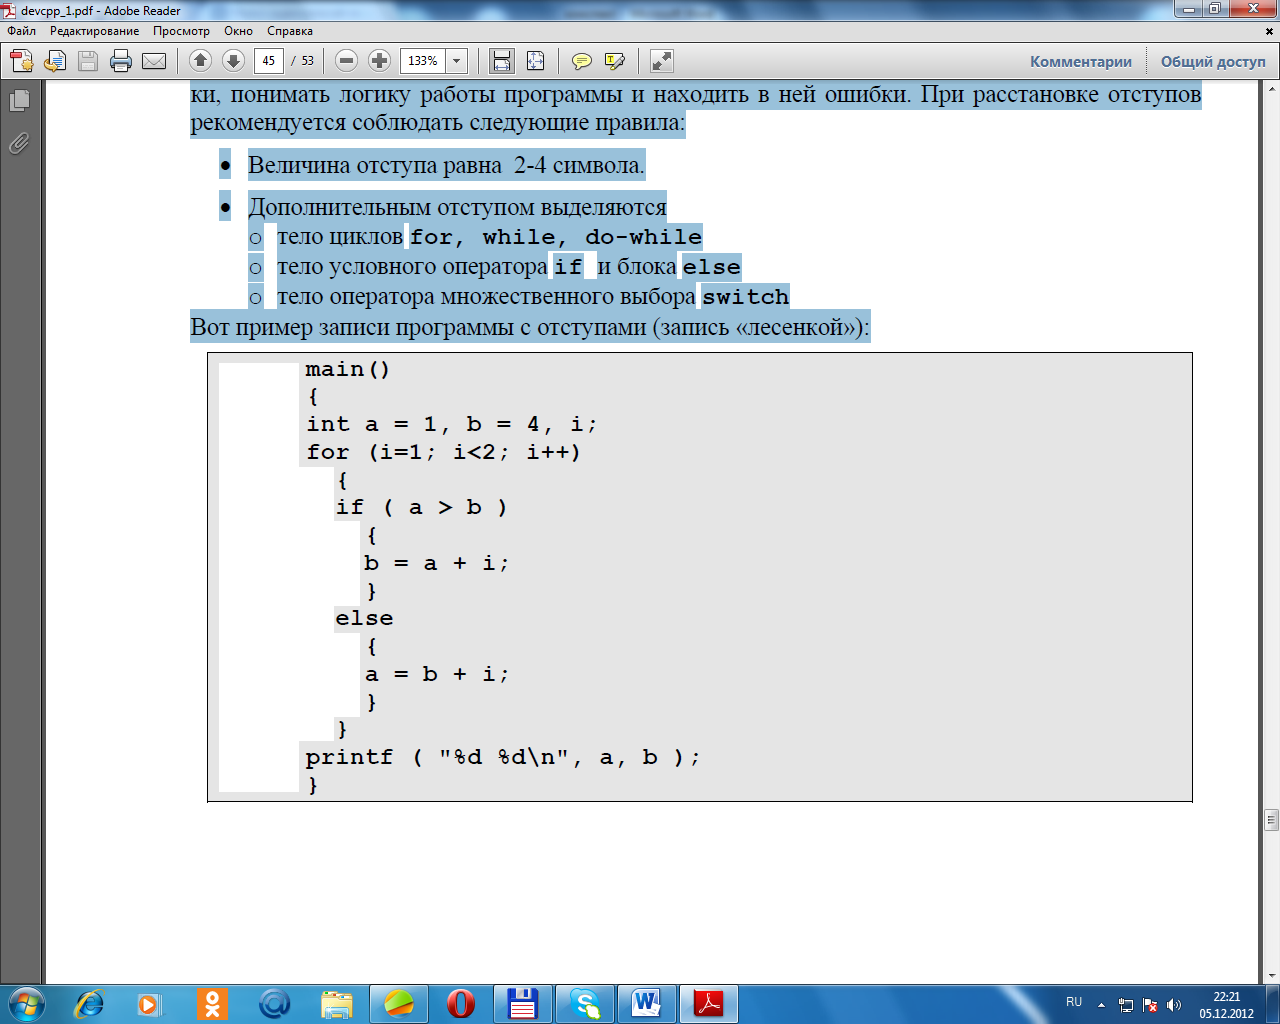Show page thumbnails panel in sidebar

click(x=19, y=100)
